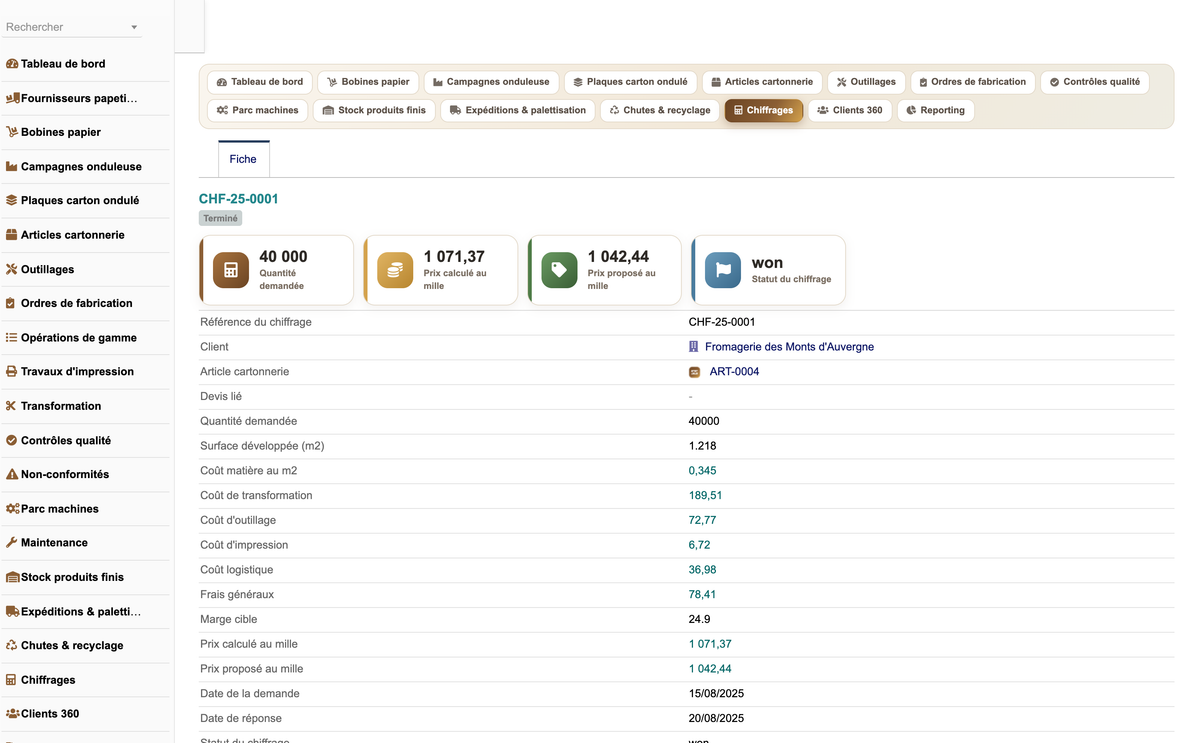Open the Bobines papier top navigation tab
The image size is (1200, 743).
tap(369, 82)
